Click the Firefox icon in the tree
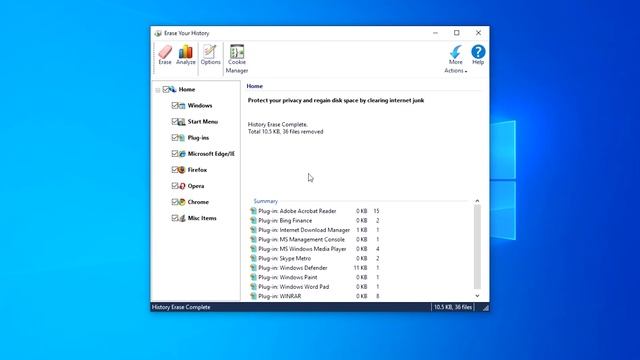The height and width of the screenshot is (360, 640). 182,170
